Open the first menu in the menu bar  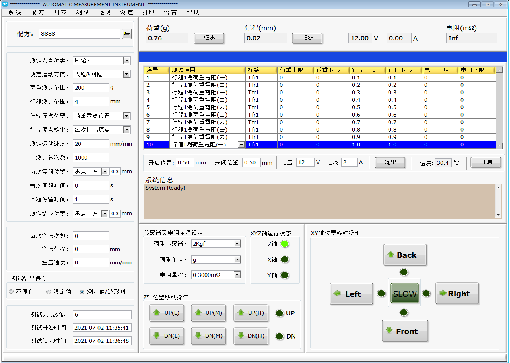coord(15,13)
